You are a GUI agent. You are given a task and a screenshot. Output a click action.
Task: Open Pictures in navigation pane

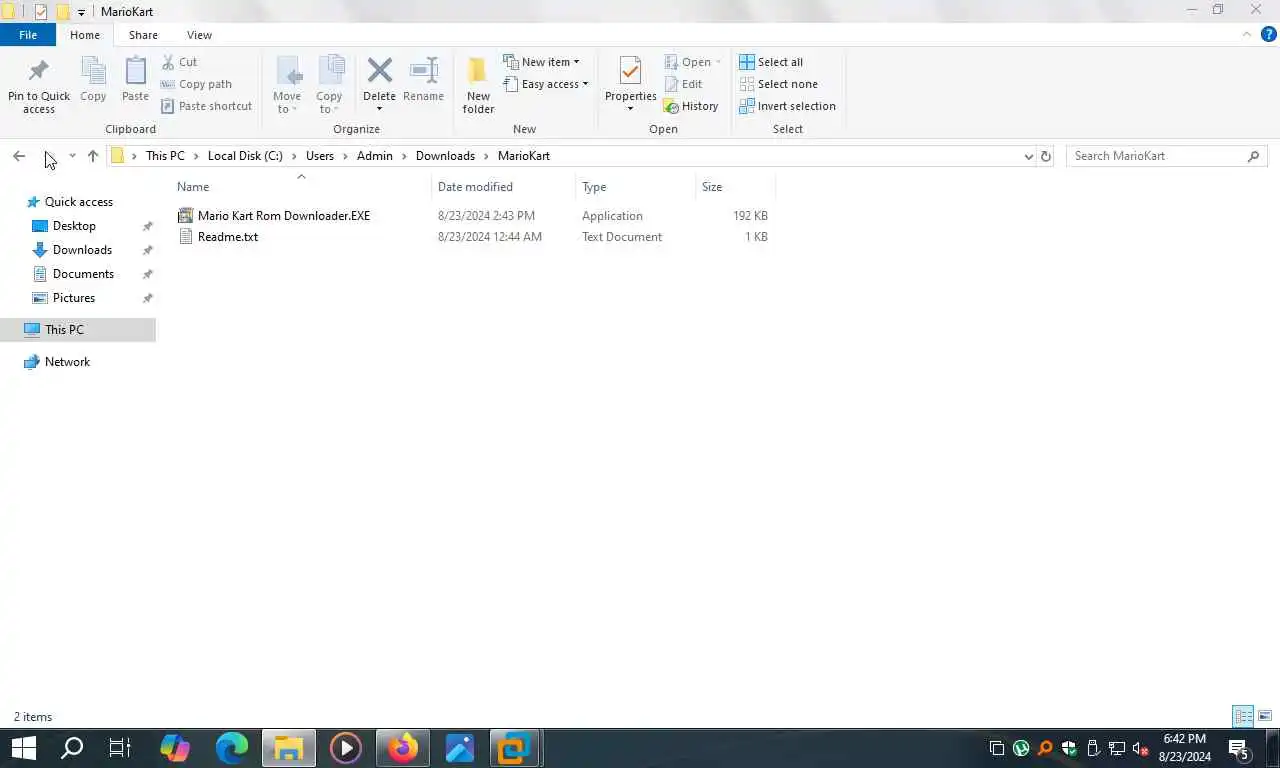tap(74, 298)
